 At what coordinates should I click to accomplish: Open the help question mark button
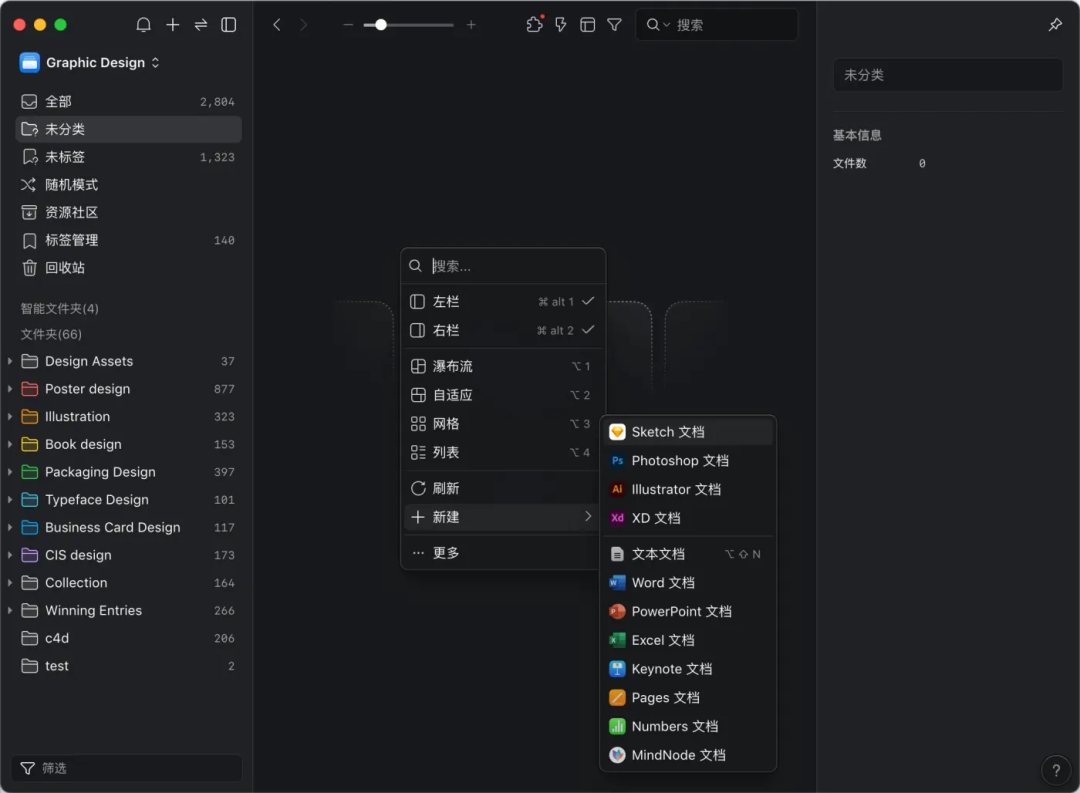1056,771
